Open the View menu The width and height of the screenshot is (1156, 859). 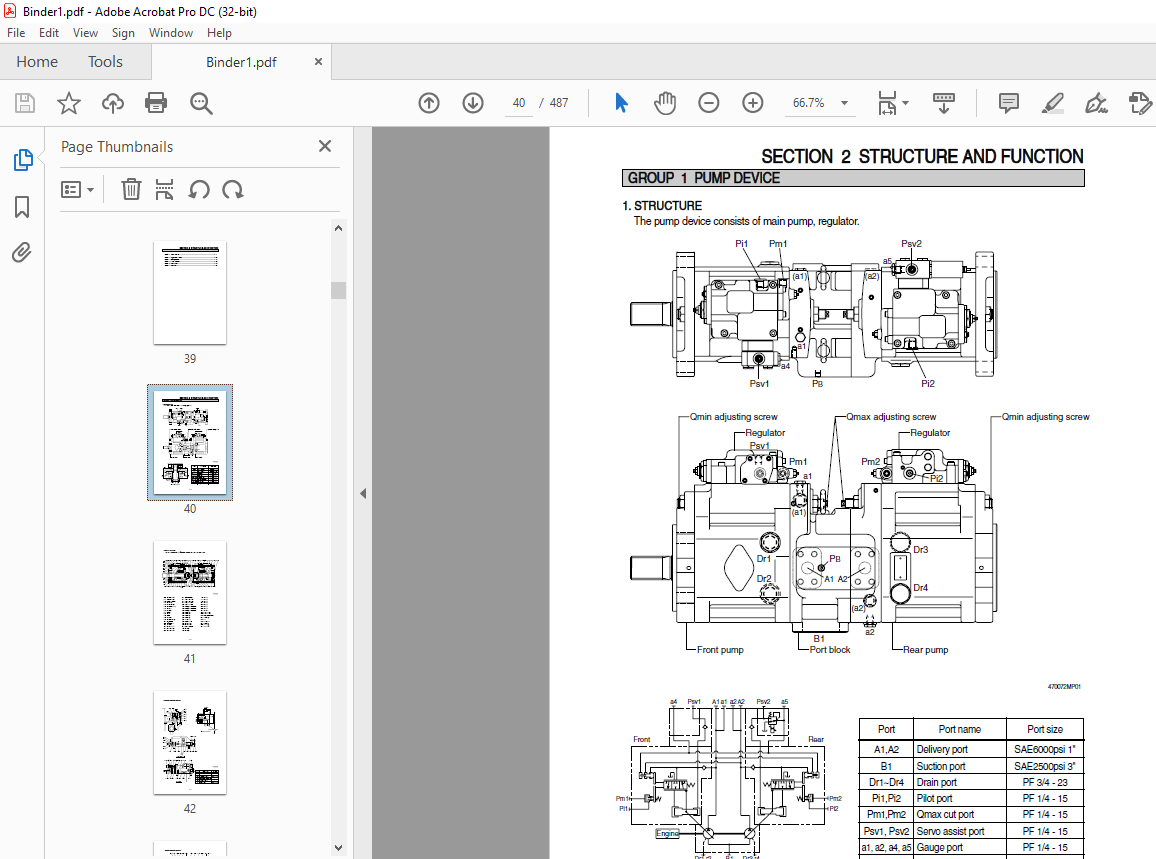[x=85, y=33]
